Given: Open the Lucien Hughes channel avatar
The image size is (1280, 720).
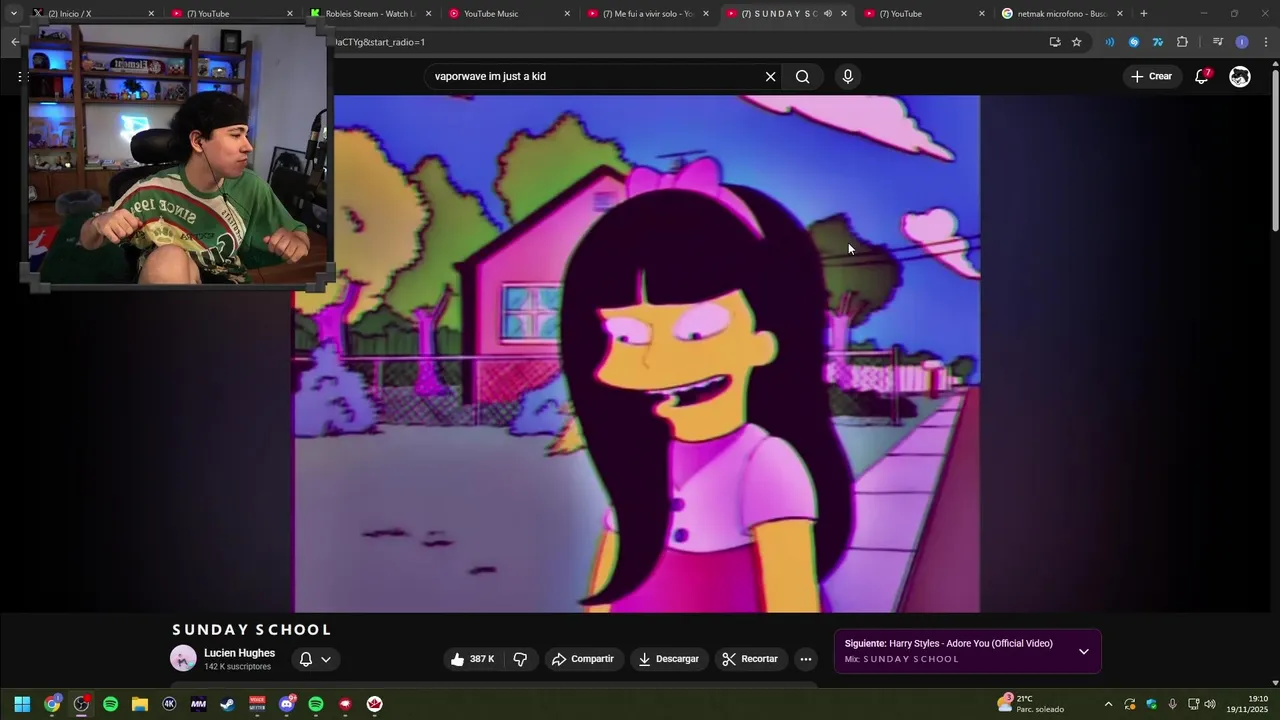Looking at the screenshot, I should click(x=183, y=658).
